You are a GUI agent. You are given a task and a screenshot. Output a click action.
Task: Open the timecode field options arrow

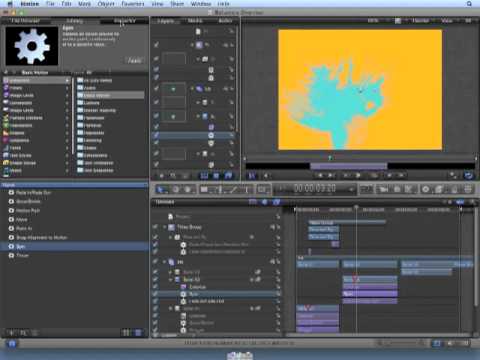point(351,189)
